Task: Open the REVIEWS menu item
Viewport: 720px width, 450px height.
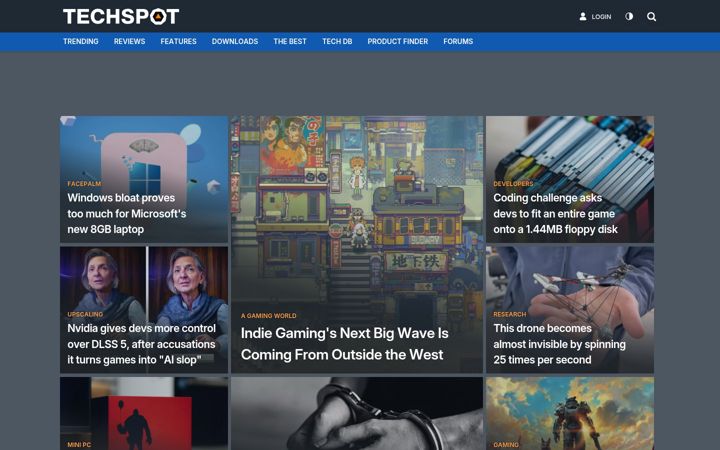Action: (x=129, y=41)
